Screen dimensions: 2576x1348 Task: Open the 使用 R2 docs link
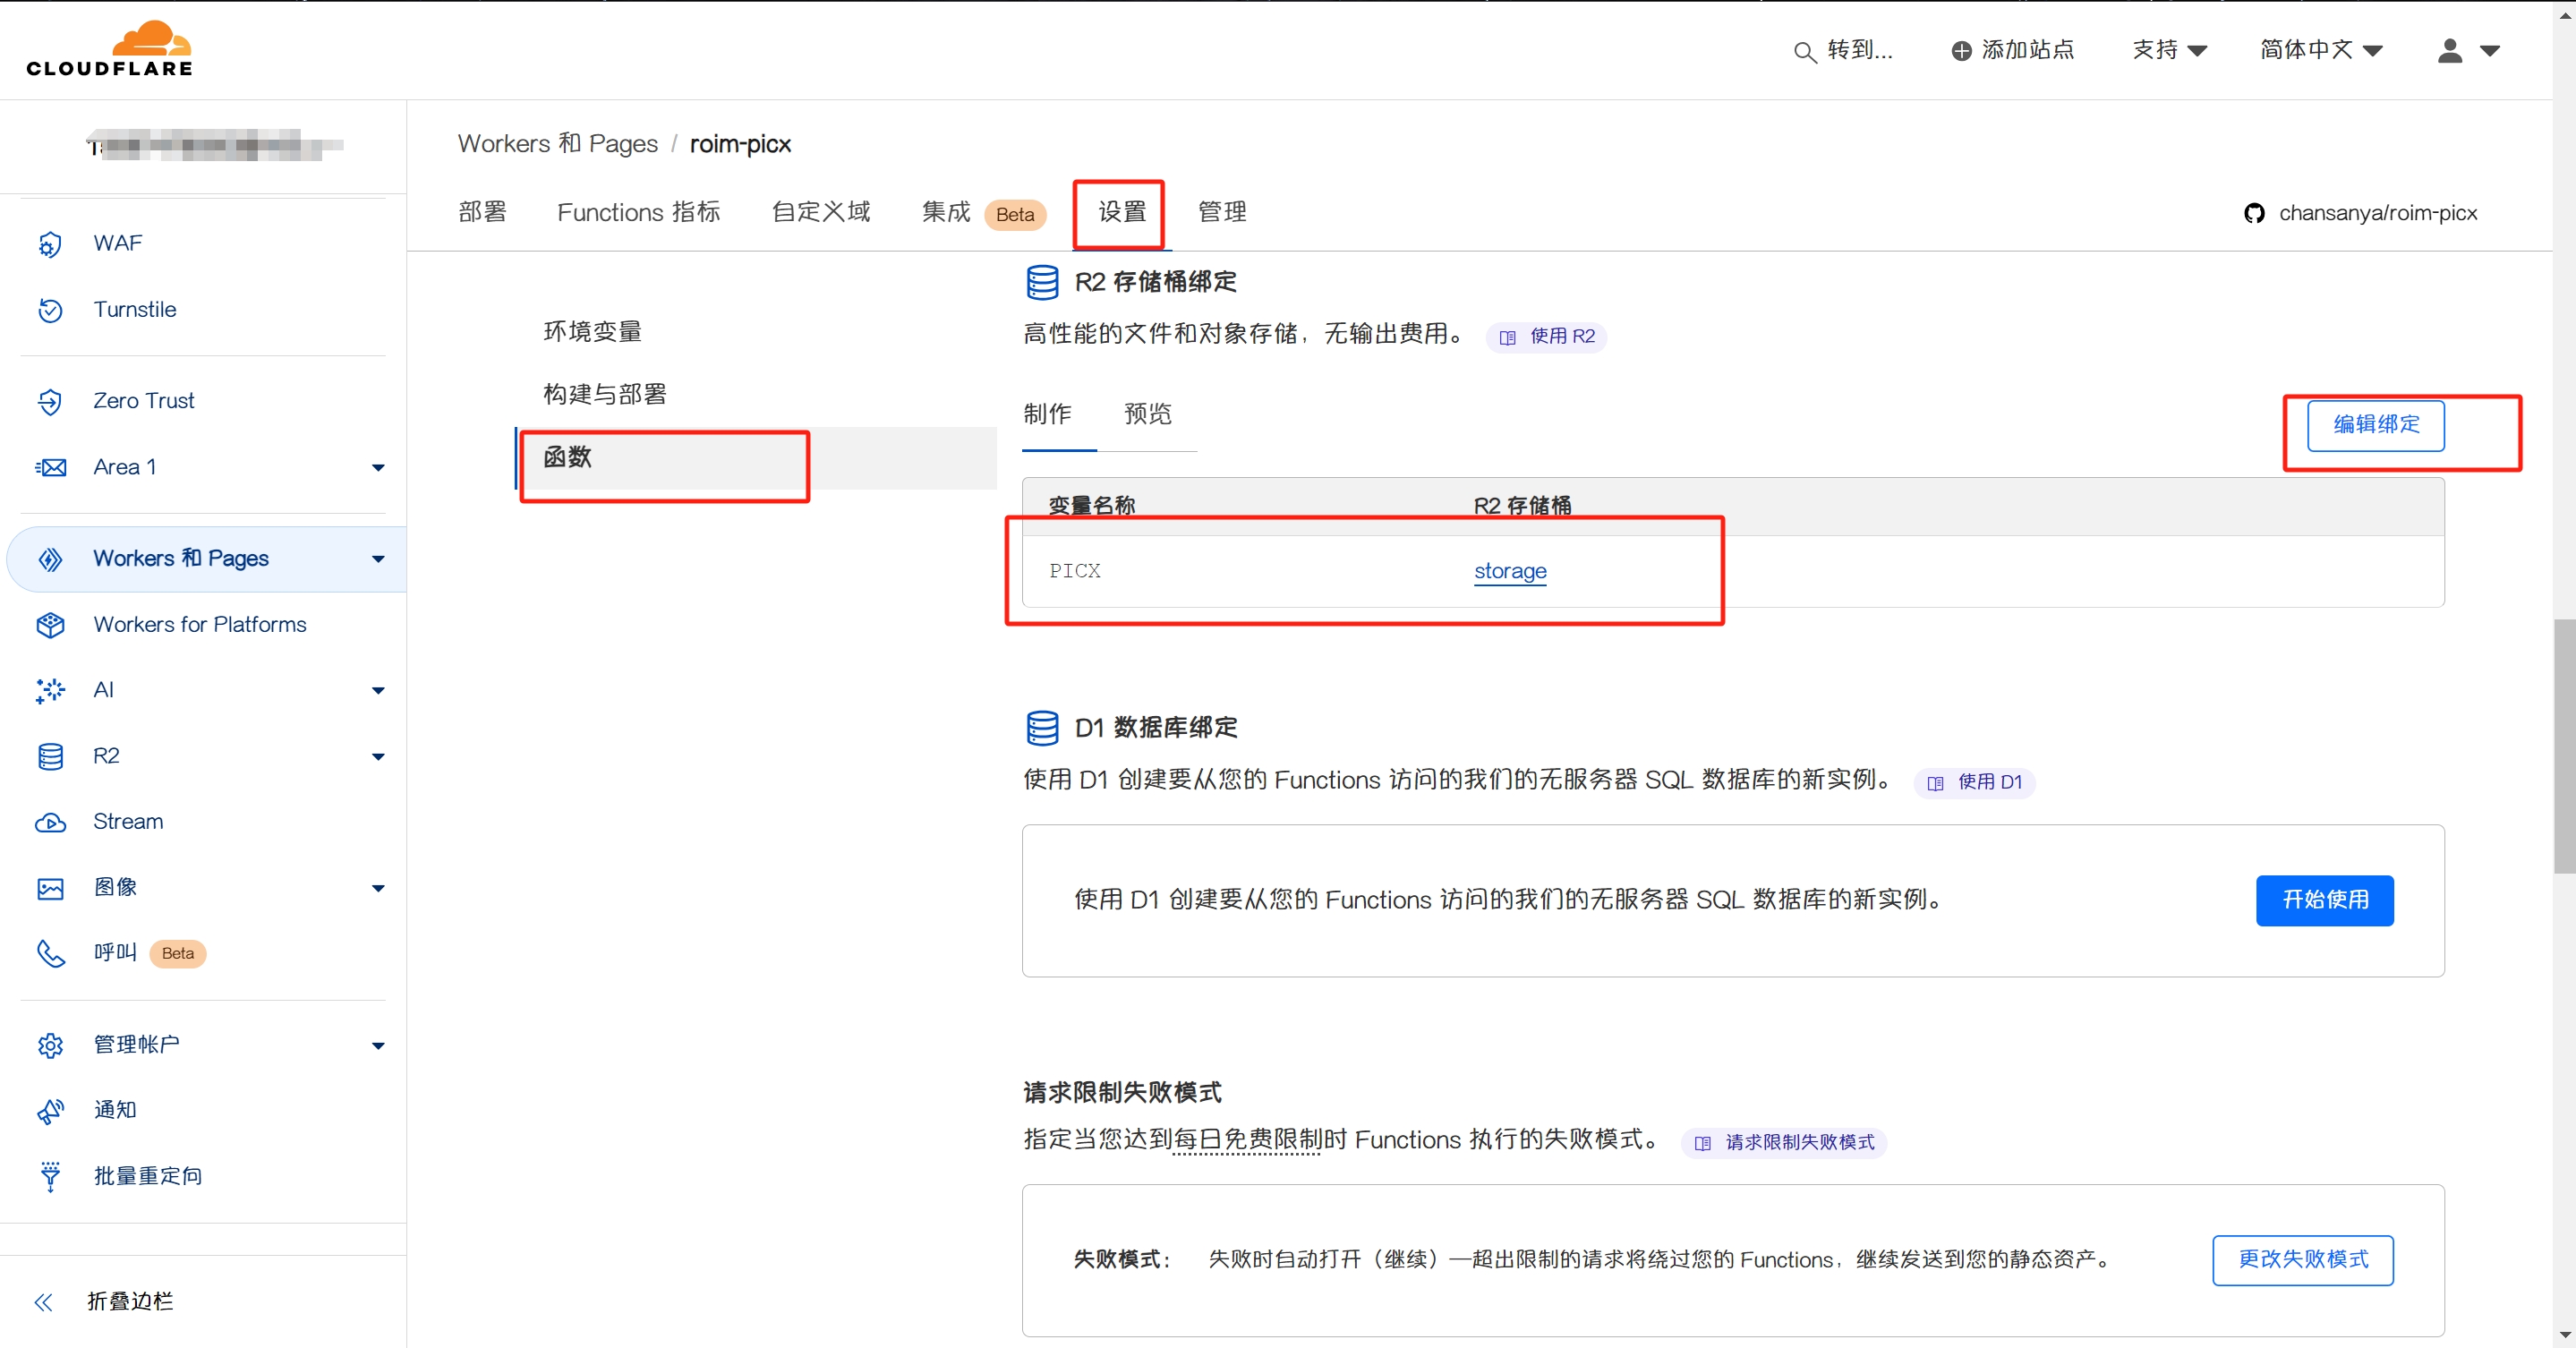(x=1547, y=337)
